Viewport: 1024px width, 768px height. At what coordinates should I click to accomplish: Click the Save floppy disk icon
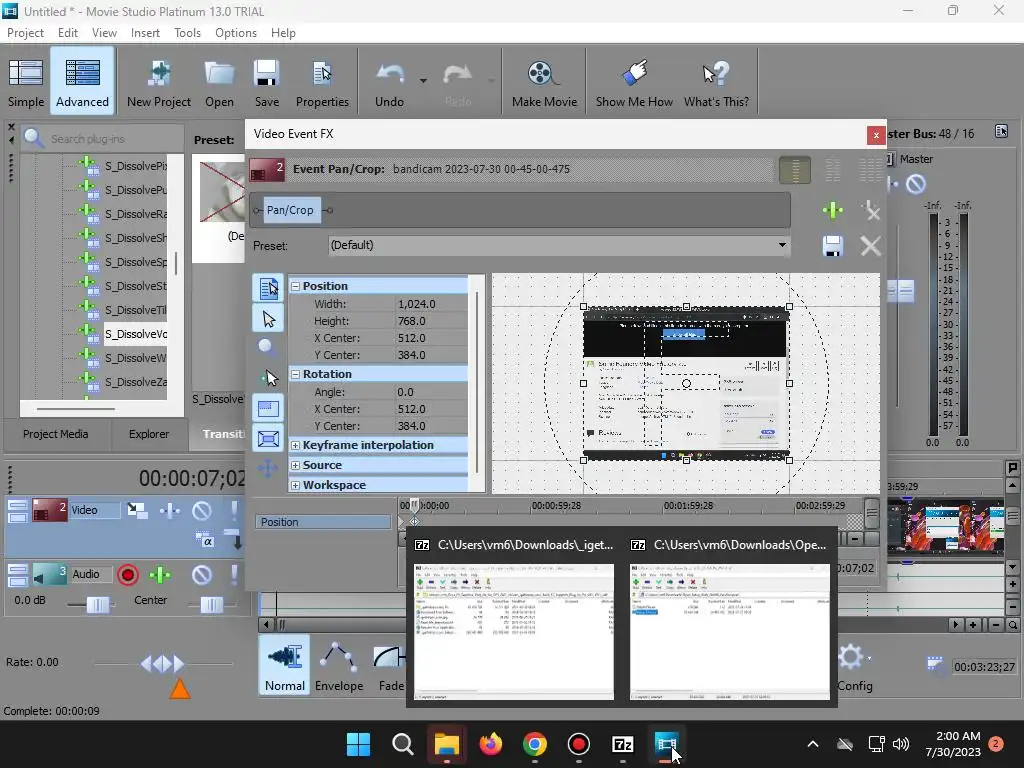pyautogui.click(x=266, y=82)
